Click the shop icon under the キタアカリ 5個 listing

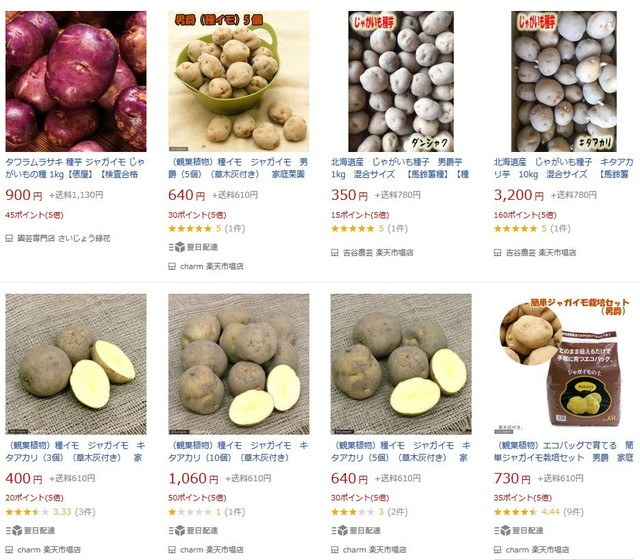335,550
